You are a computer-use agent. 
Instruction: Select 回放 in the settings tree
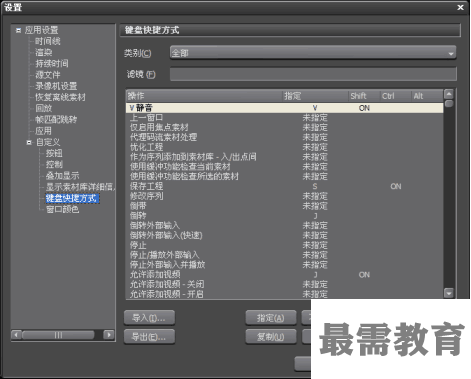(44, 108)
